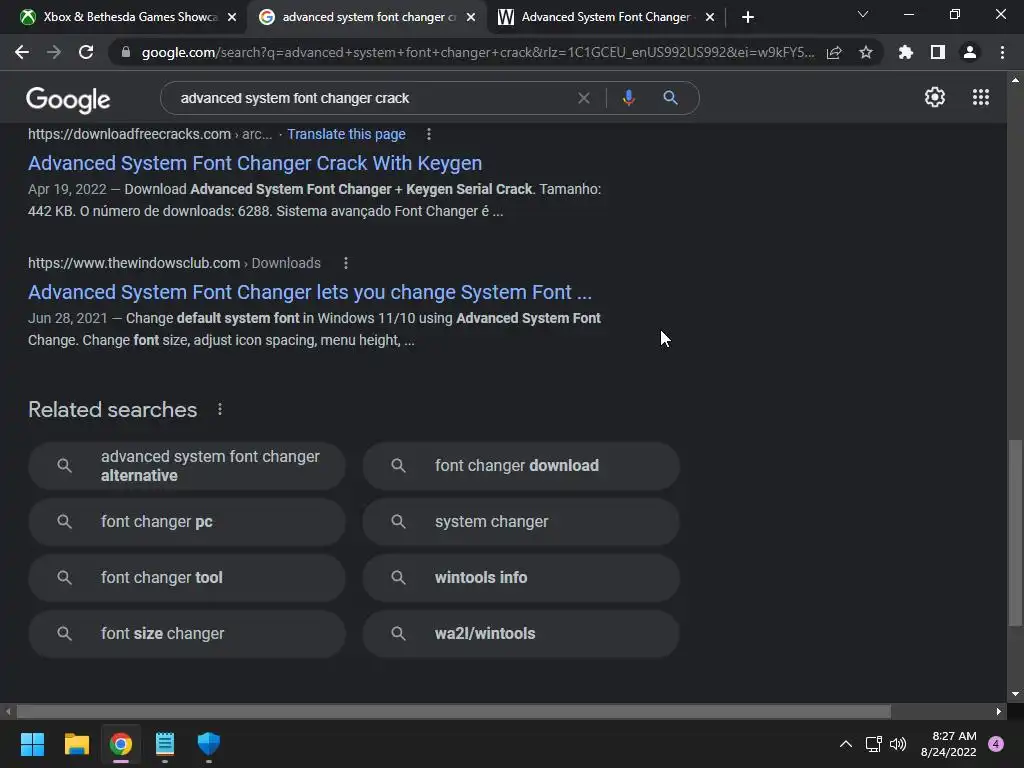Viewport: 1024px width, 768px height.
Task: Search related: system changer
Action: tap(521, 522)
